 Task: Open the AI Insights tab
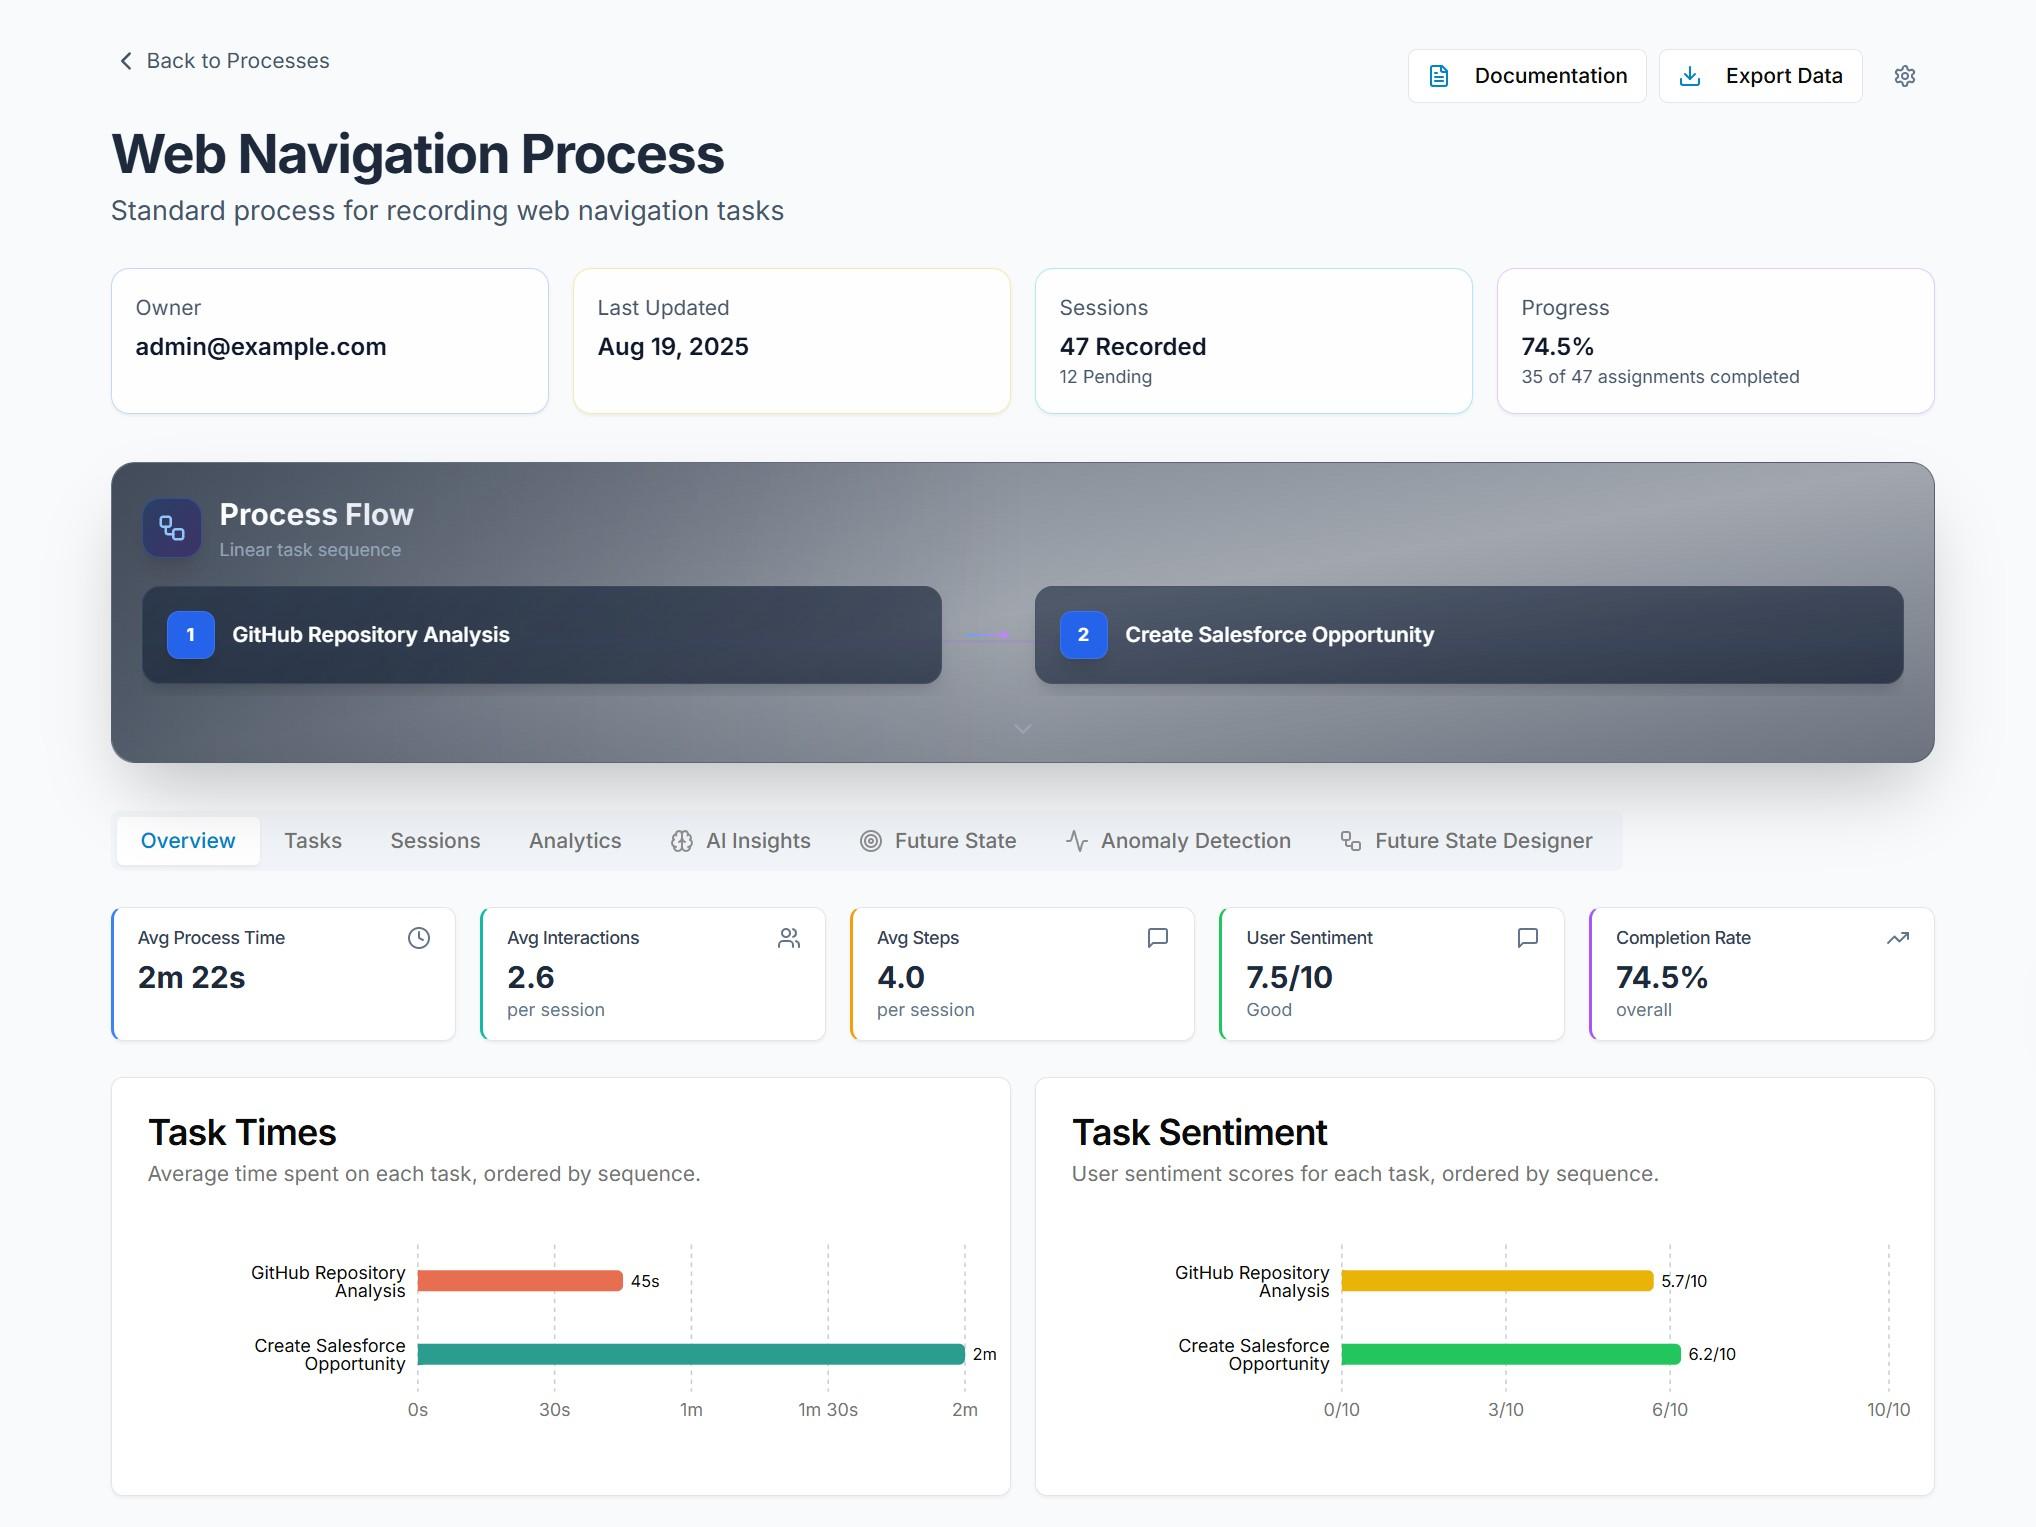(x=741, y=841)
